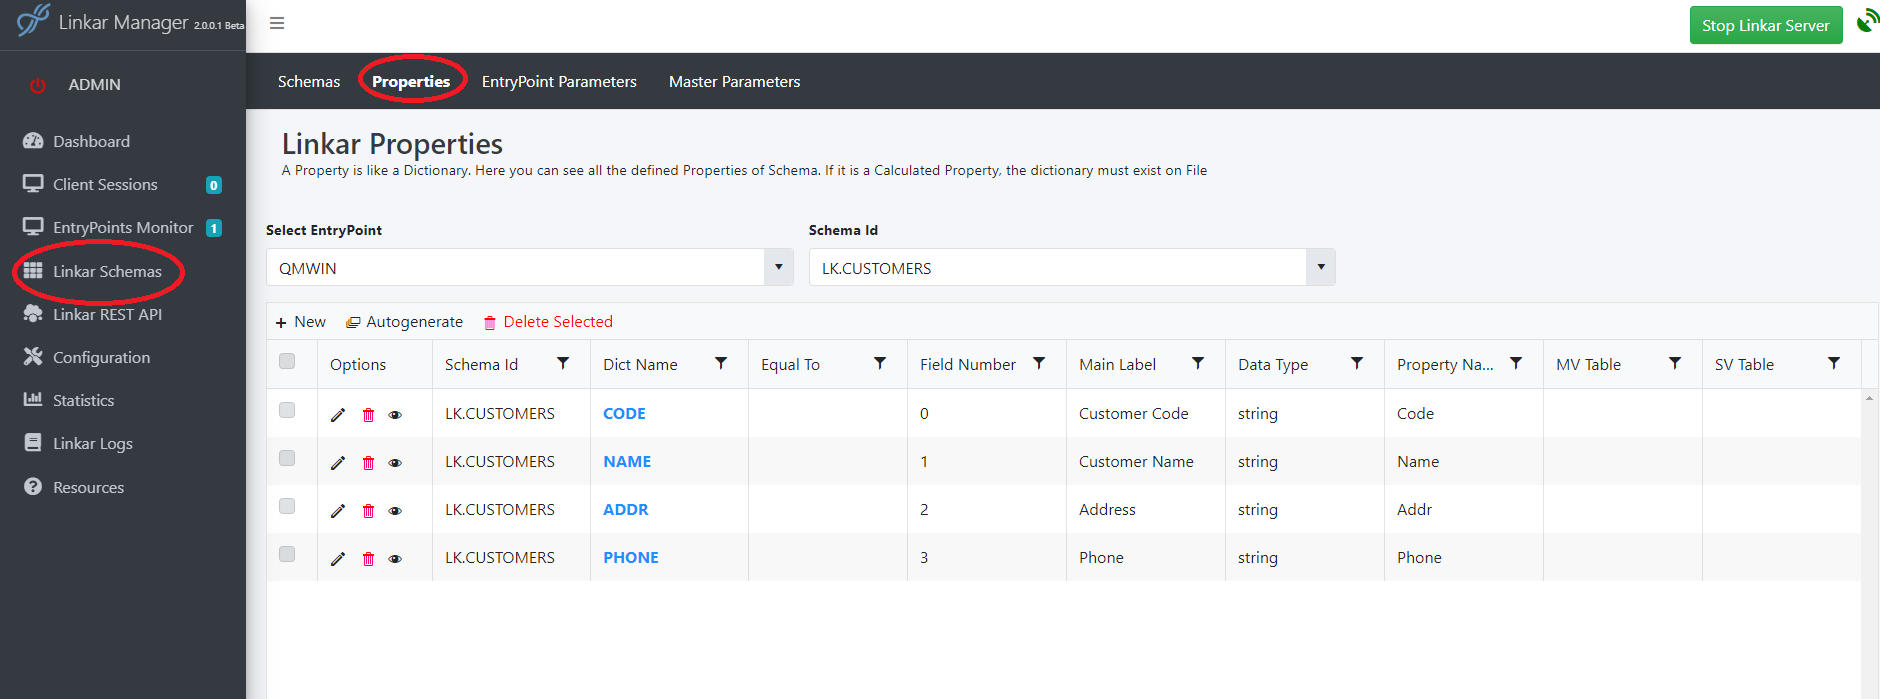Click Delete Selected button
Viewport: 1880px width, 699px height.
click(548, 322)
